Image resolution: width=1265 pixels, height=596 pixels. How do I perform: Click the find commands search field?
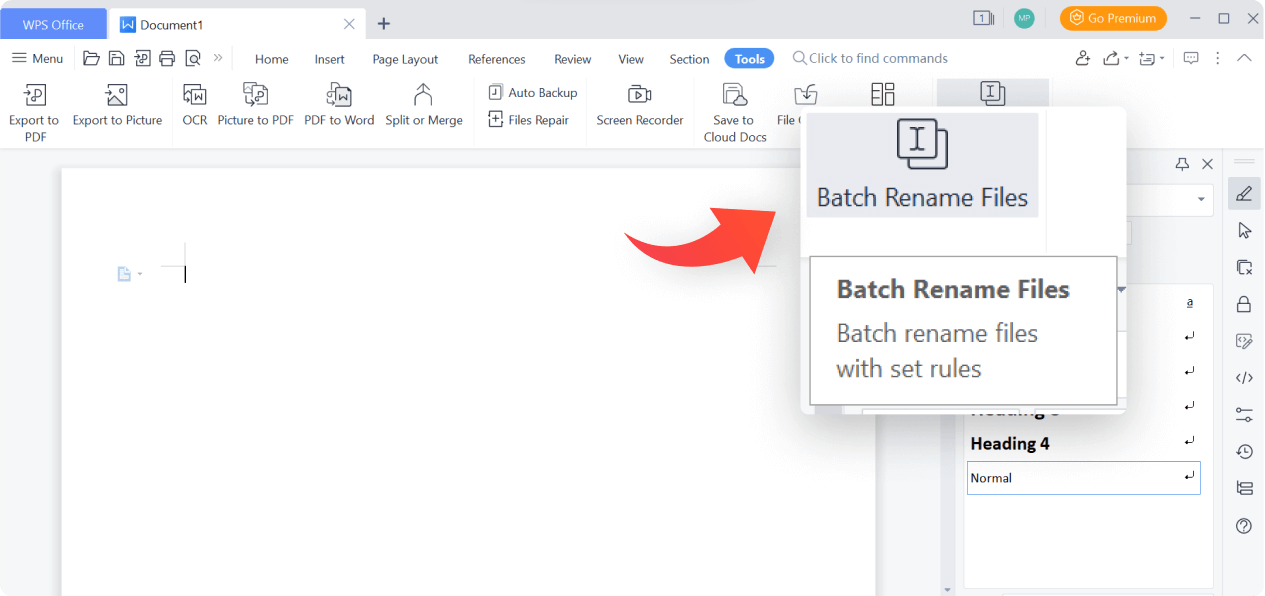pyautogui.click(x=870, y=58)
